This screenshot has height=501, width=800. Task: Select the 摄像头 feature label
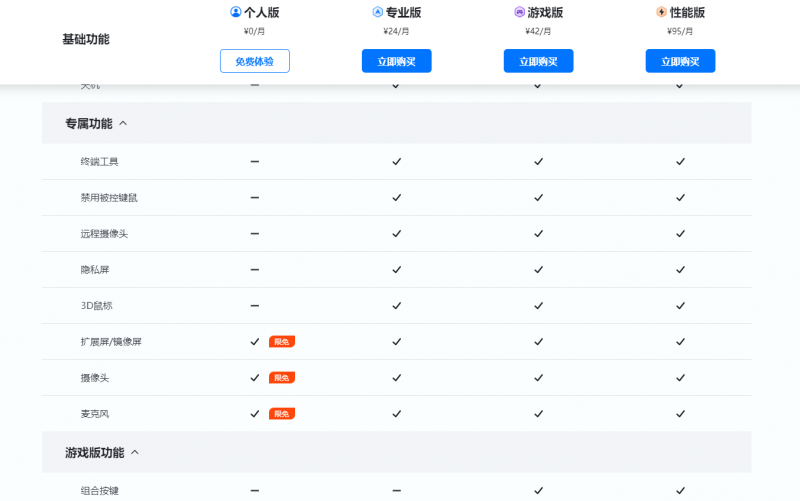pos(95,378)
